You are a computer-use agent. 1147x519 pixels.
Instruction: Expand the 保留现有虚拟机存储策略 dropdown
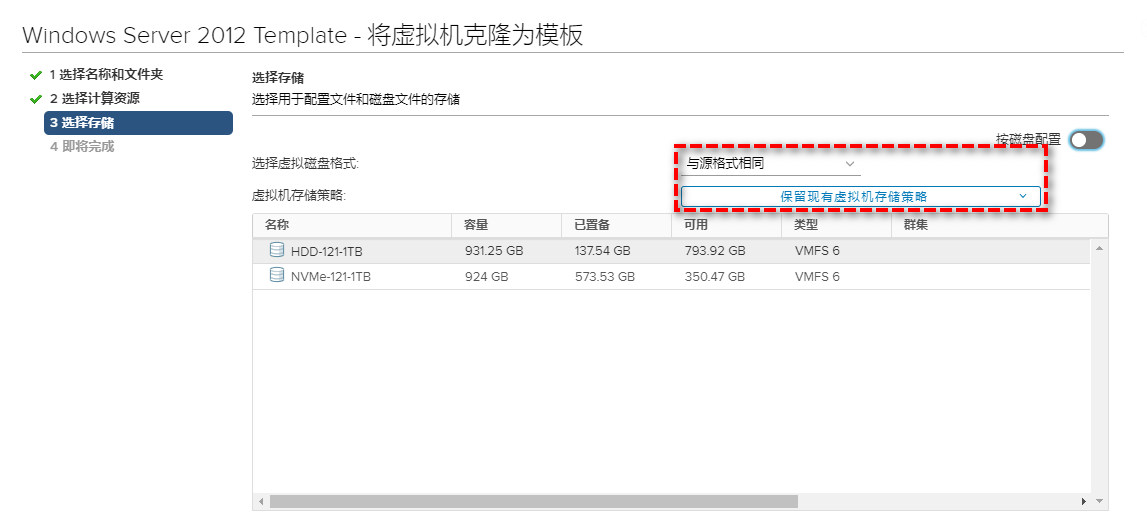861,197
